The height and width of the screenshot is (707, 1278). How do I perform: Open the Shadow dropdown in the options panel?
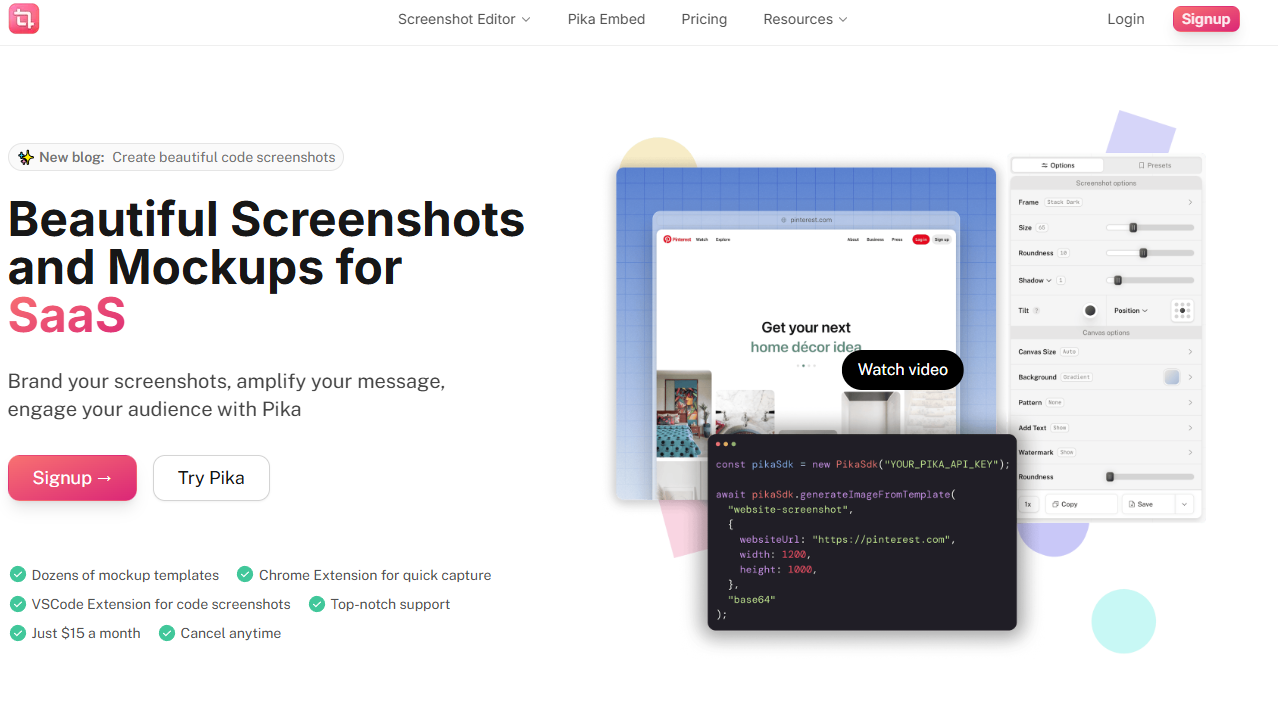[x=1035, y=280]
